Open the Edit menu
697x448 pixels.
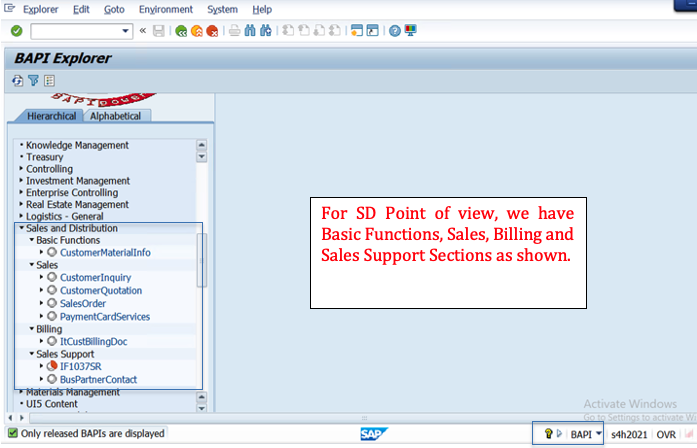coord(81,9)
